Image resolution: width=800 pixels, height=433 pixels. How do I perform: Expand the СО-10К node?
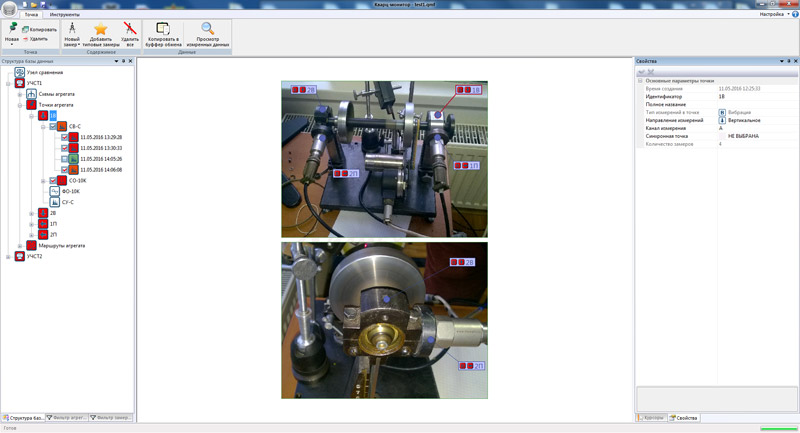pos(43,181)
